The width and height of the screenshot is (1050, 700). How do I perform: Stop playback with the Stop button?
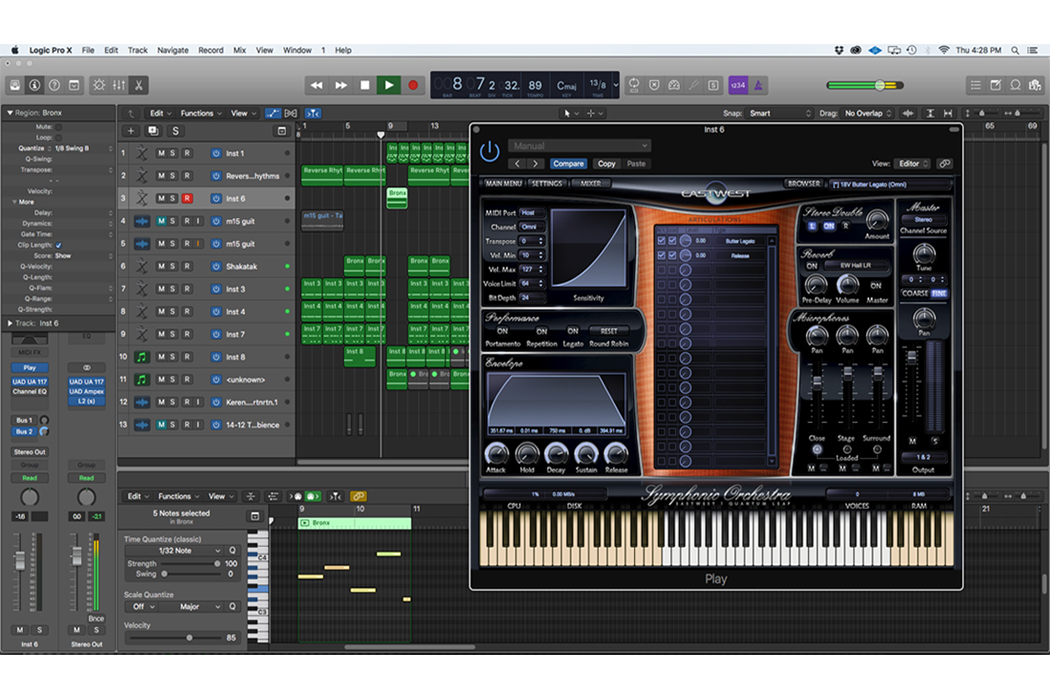[x=365, y=85]
